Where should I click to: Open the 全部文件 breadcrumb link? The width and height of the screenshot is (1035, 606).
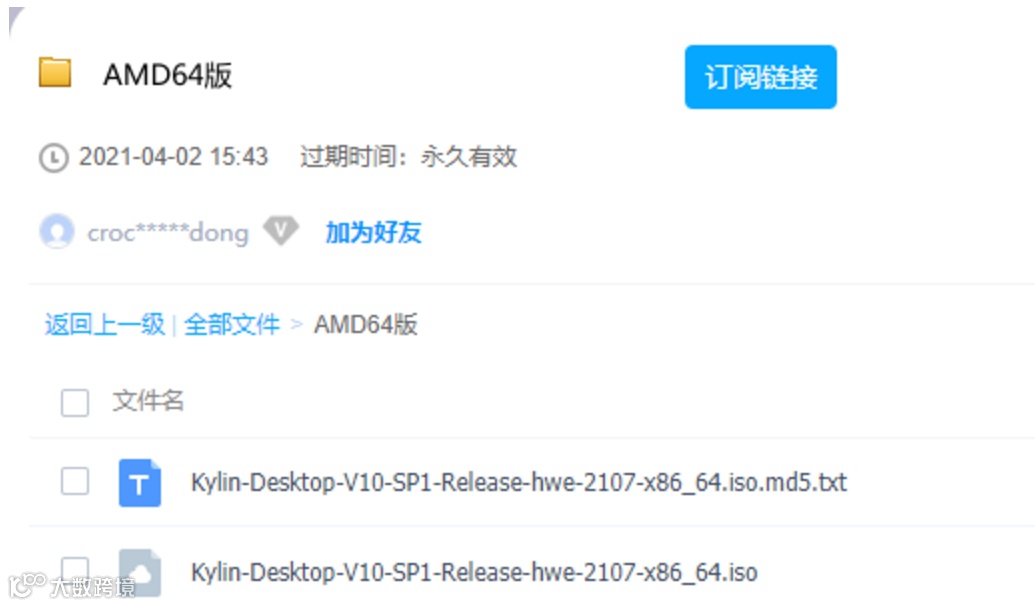click(x=232, y=324)
